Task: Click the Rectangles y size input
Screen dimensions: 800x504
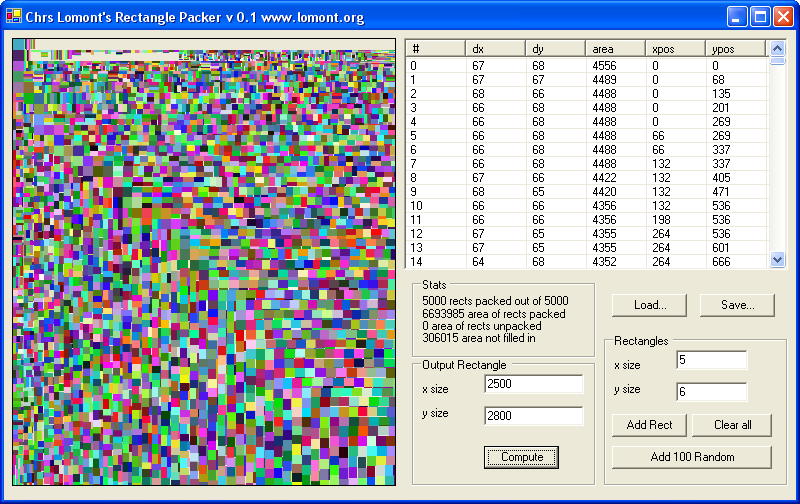Action: tap(711, 391)
